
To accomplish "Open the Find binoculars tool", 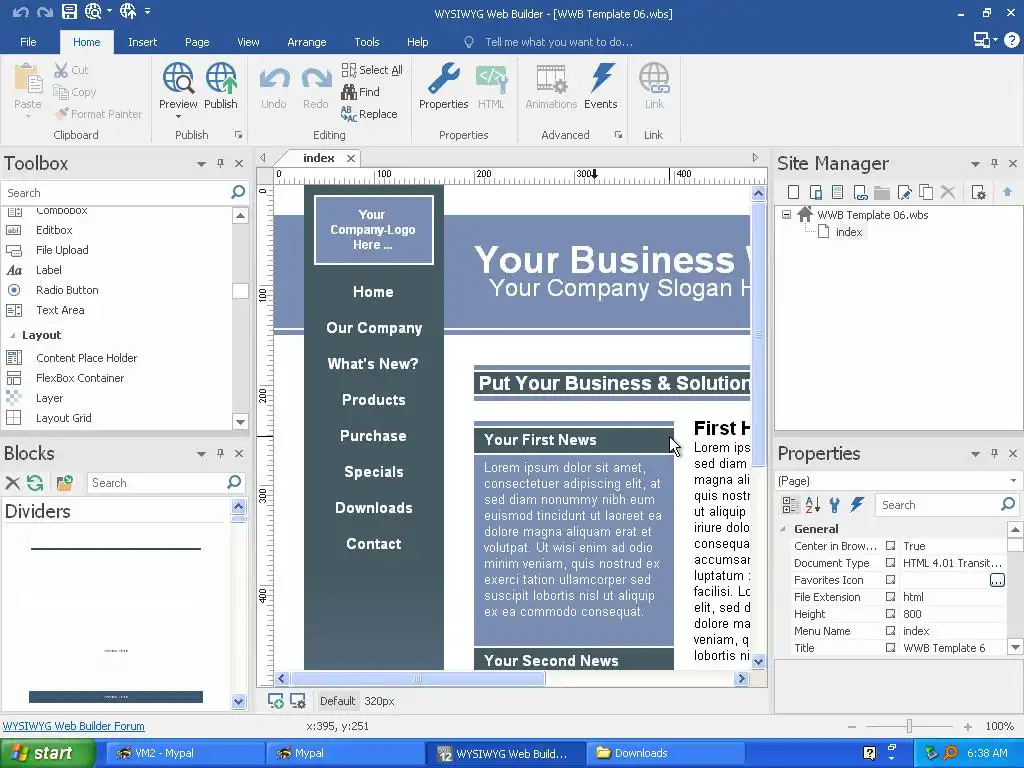I will point(360,92).
